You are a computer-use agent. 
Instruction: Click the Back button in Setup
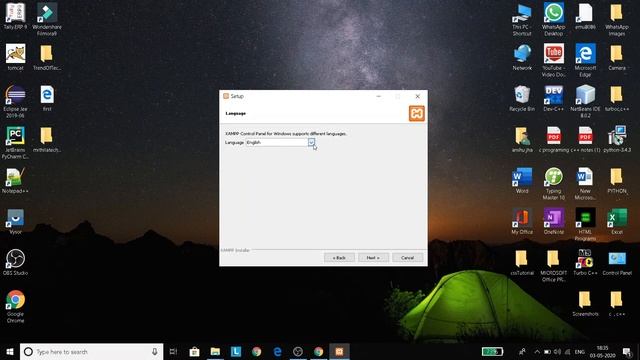(x=339, y=258)
